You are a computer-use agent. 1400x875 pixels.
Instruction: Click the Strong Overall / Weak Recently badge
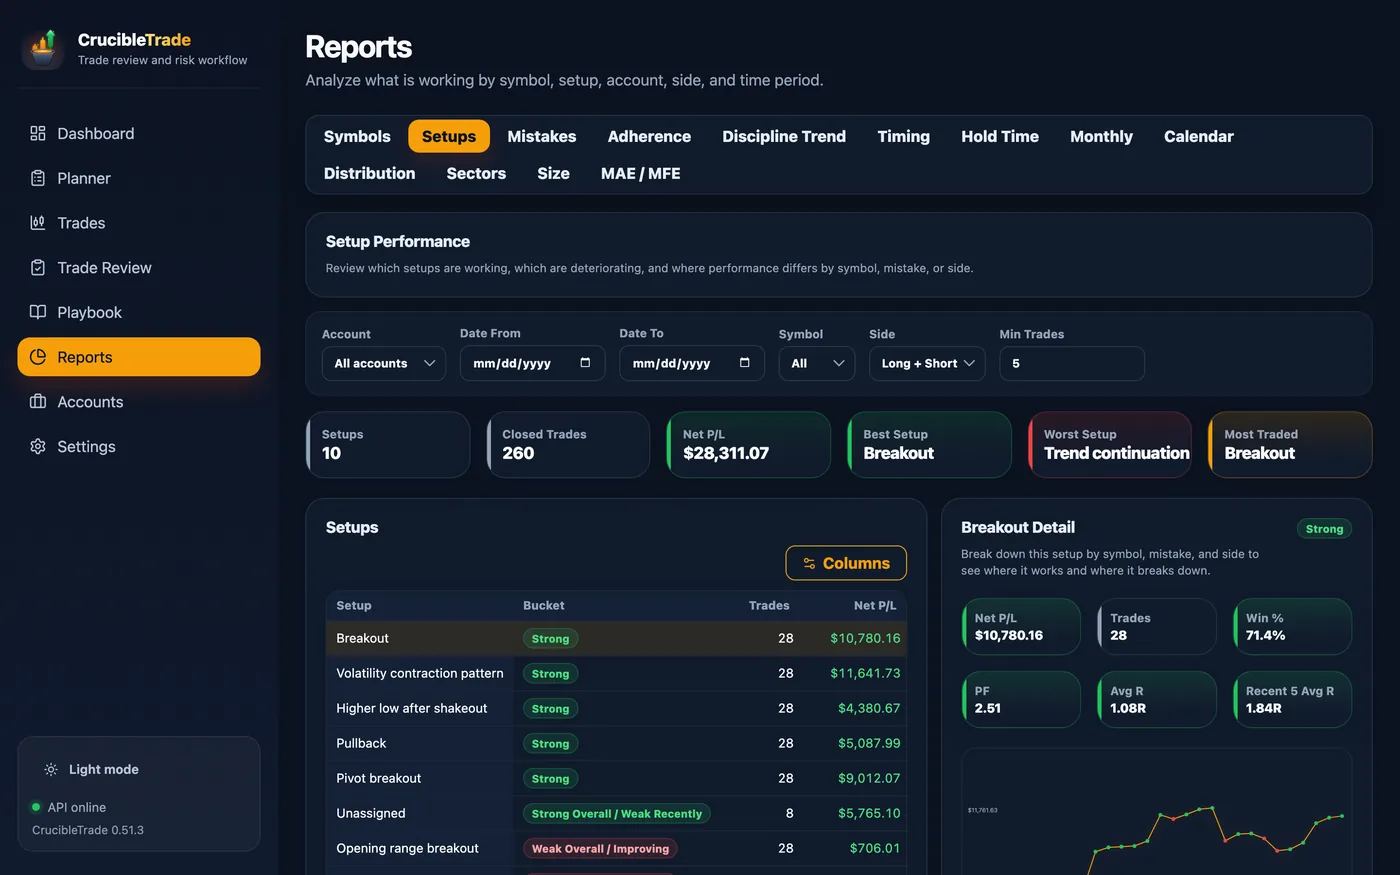pyautogui.click(x=617, y=814)
